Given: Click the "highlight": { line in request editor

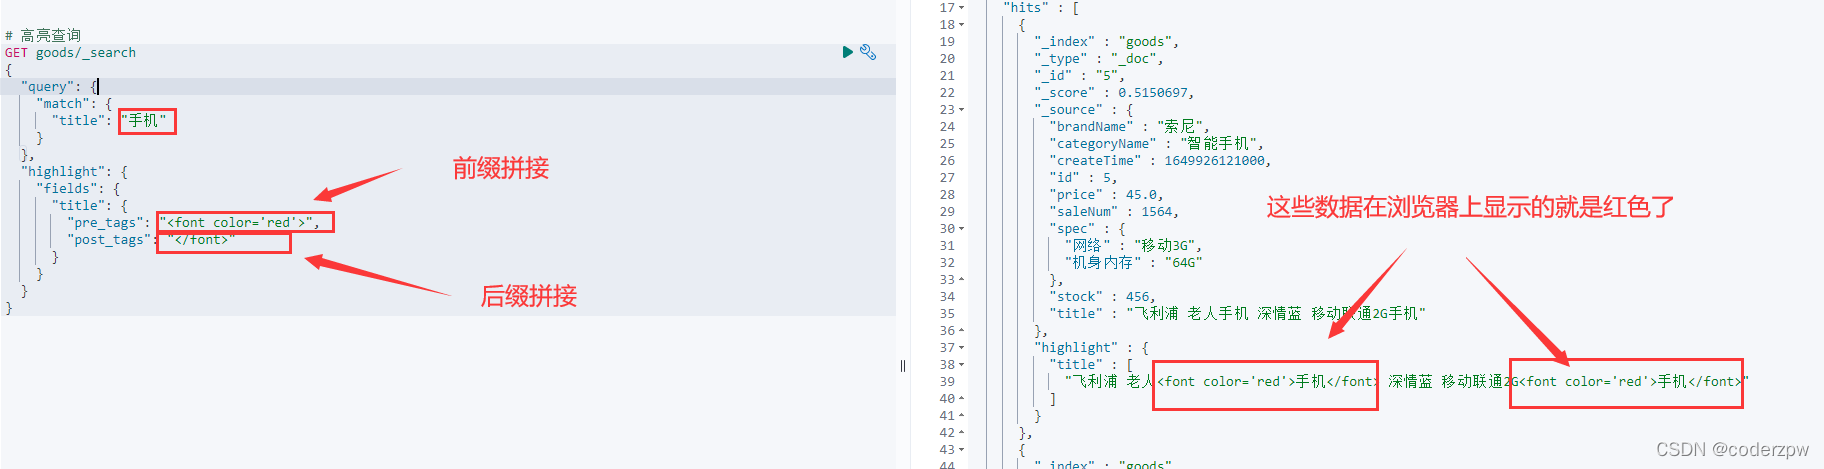Looking at the screenshot, I should pos(74,172).
